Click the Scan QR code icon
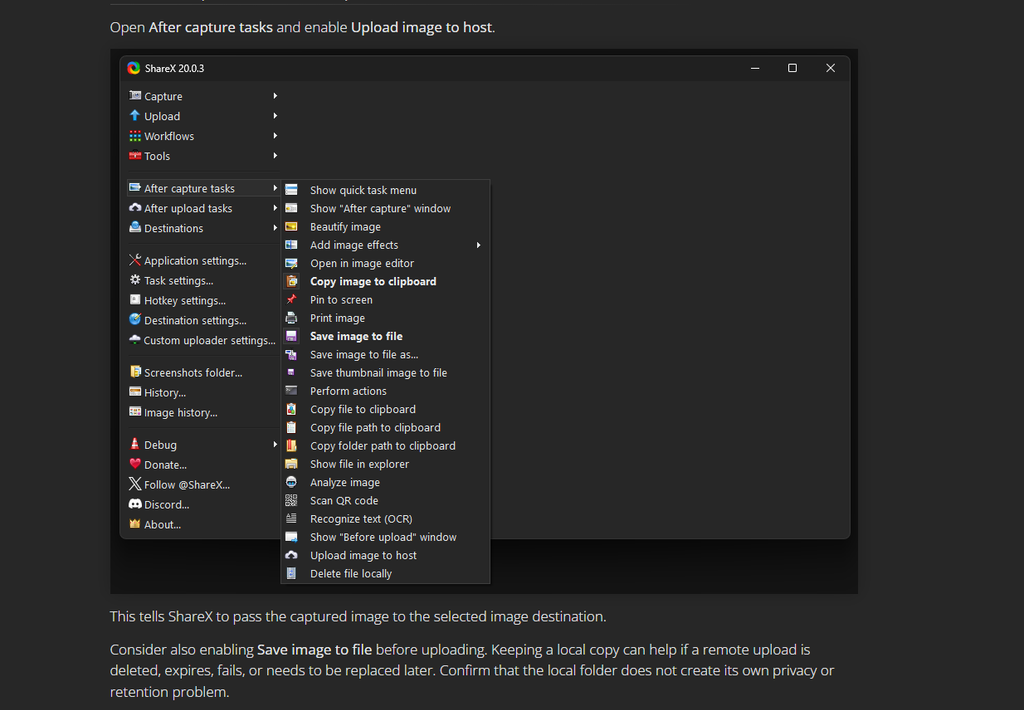1024x710 pixels. (291, 500)
